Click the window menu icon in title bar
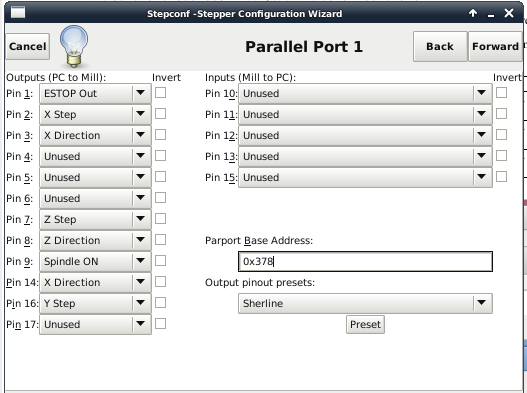The height and width of the screenshot is (393, 527). tap(18, 13)
